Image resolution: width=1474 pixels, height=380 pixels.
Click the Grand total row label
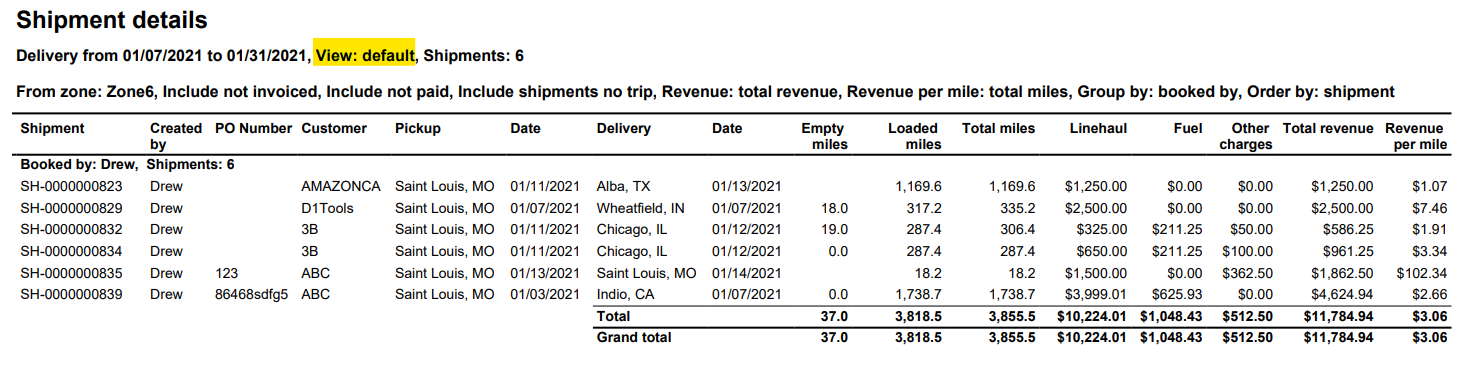click(634, 337)
